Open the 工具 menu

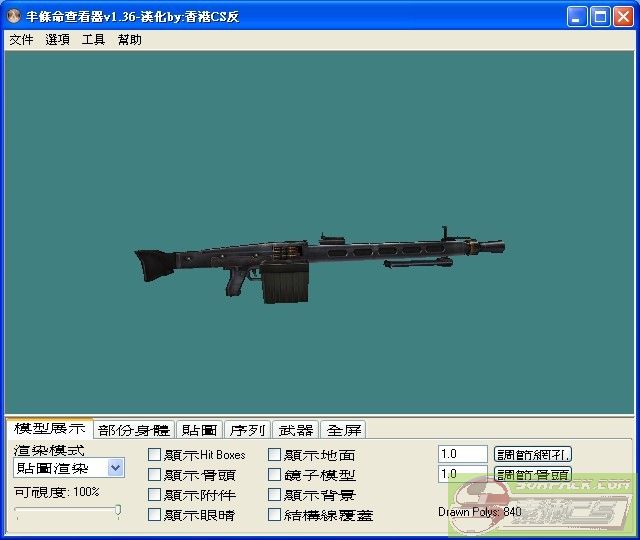click(x=93, y=40)
